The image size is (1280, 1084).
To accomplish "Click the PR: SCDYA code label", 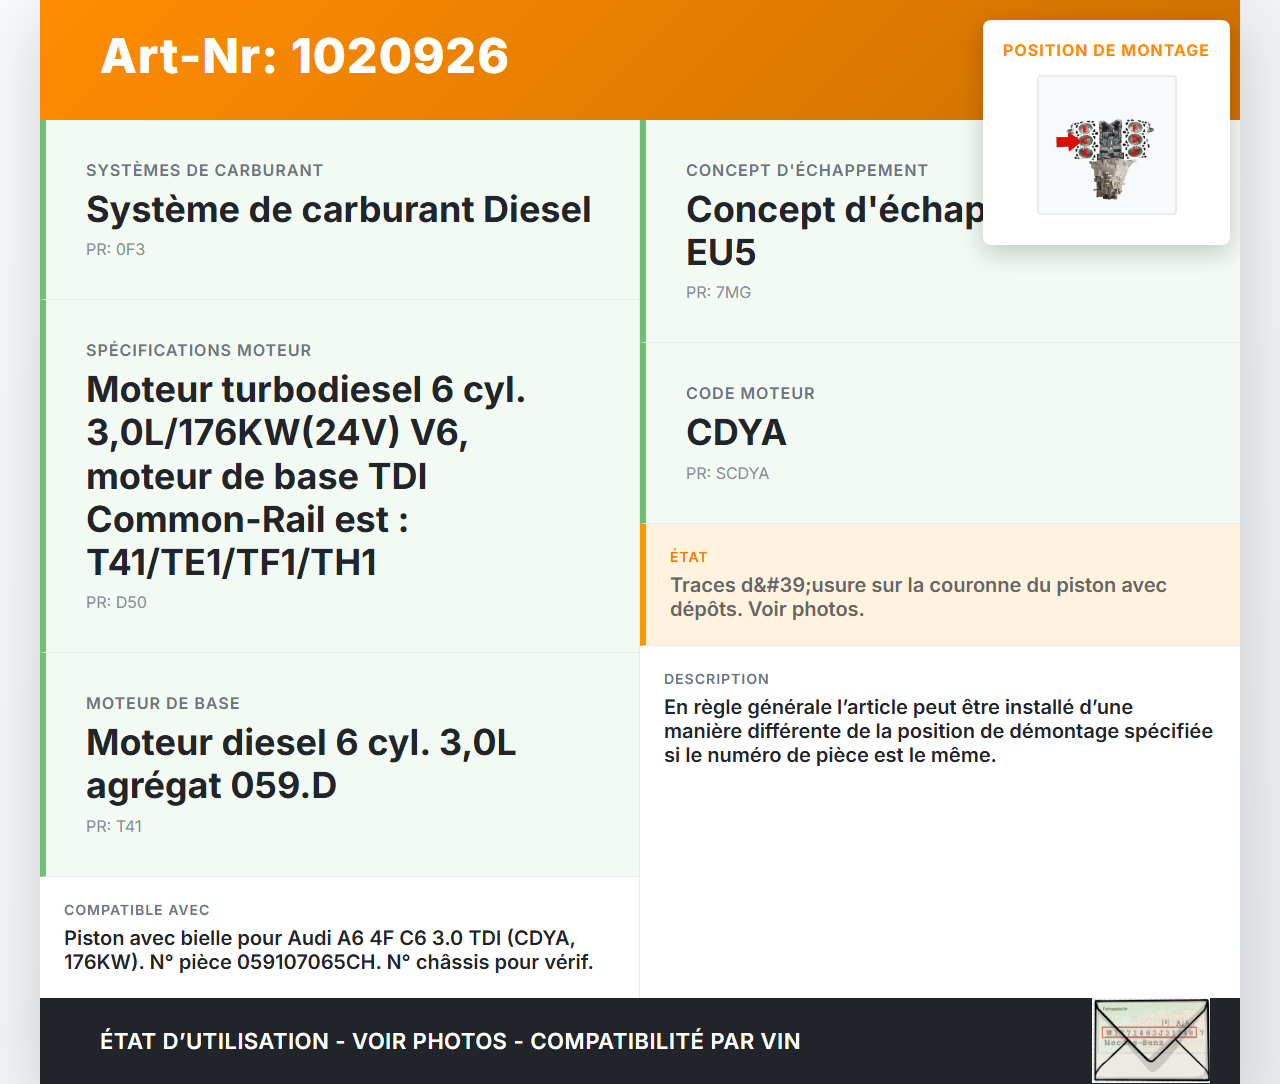I will coord(727,474).
